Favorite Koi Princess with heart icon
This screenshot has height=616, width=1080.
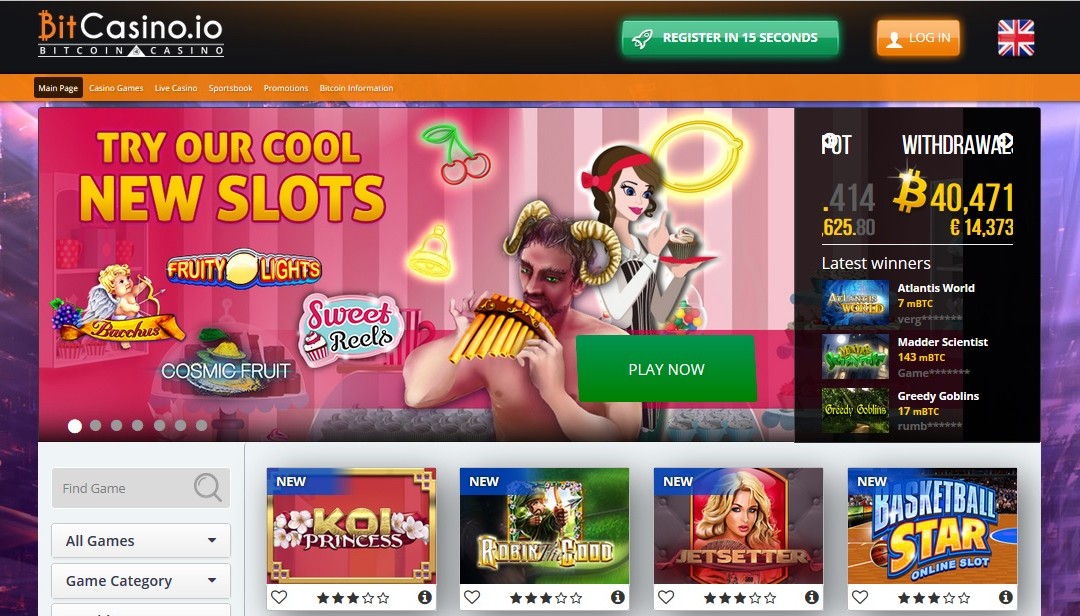(279, 597)
